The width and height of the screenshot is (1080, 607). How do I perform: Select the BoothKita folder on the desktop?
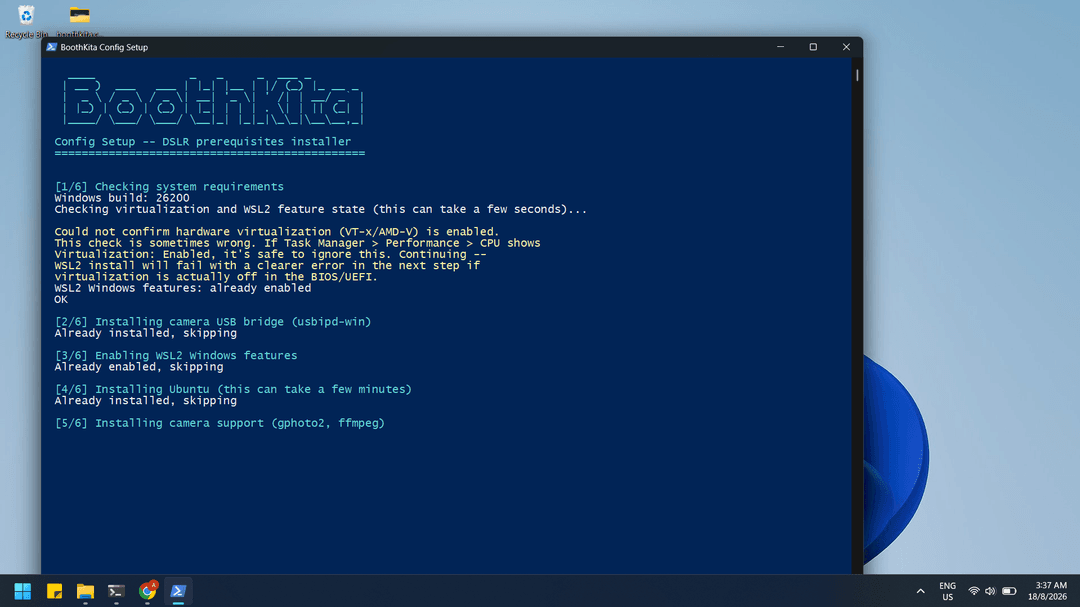[x=79, y=21]
